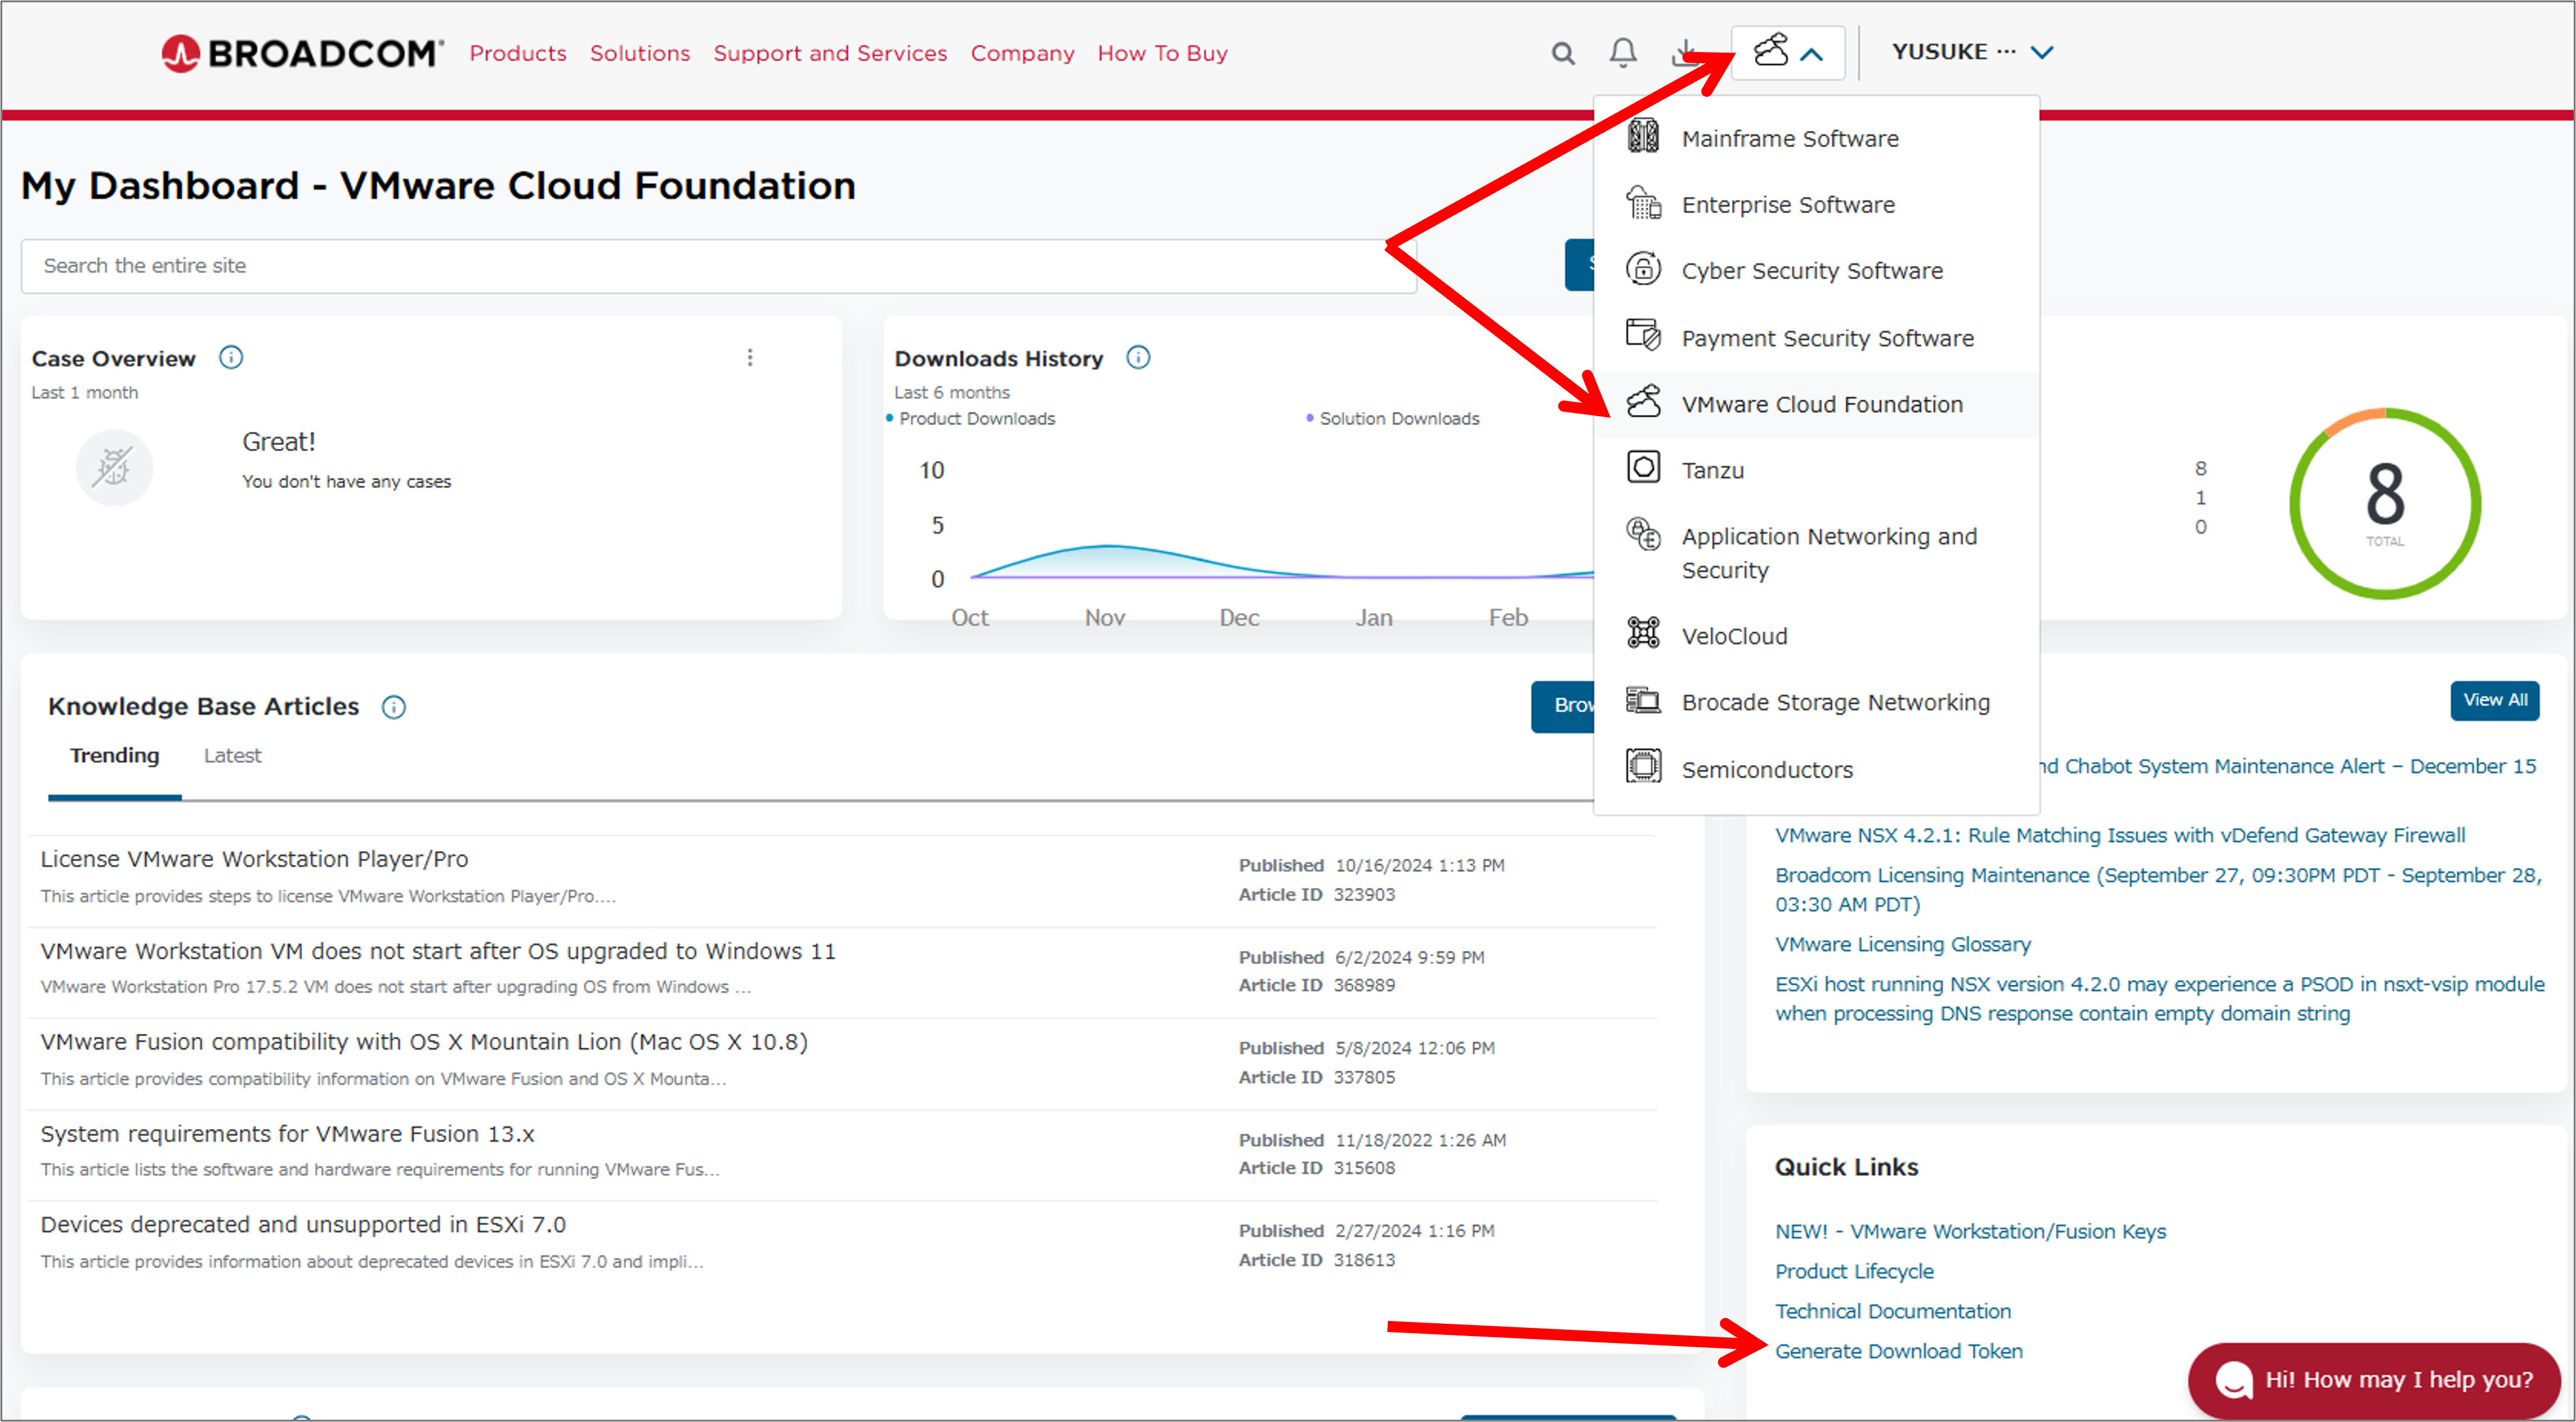Viewport: 2576px width, 1422px height.
Task: Show Knowledge Base Articles info icon
Action: [394, 707]
